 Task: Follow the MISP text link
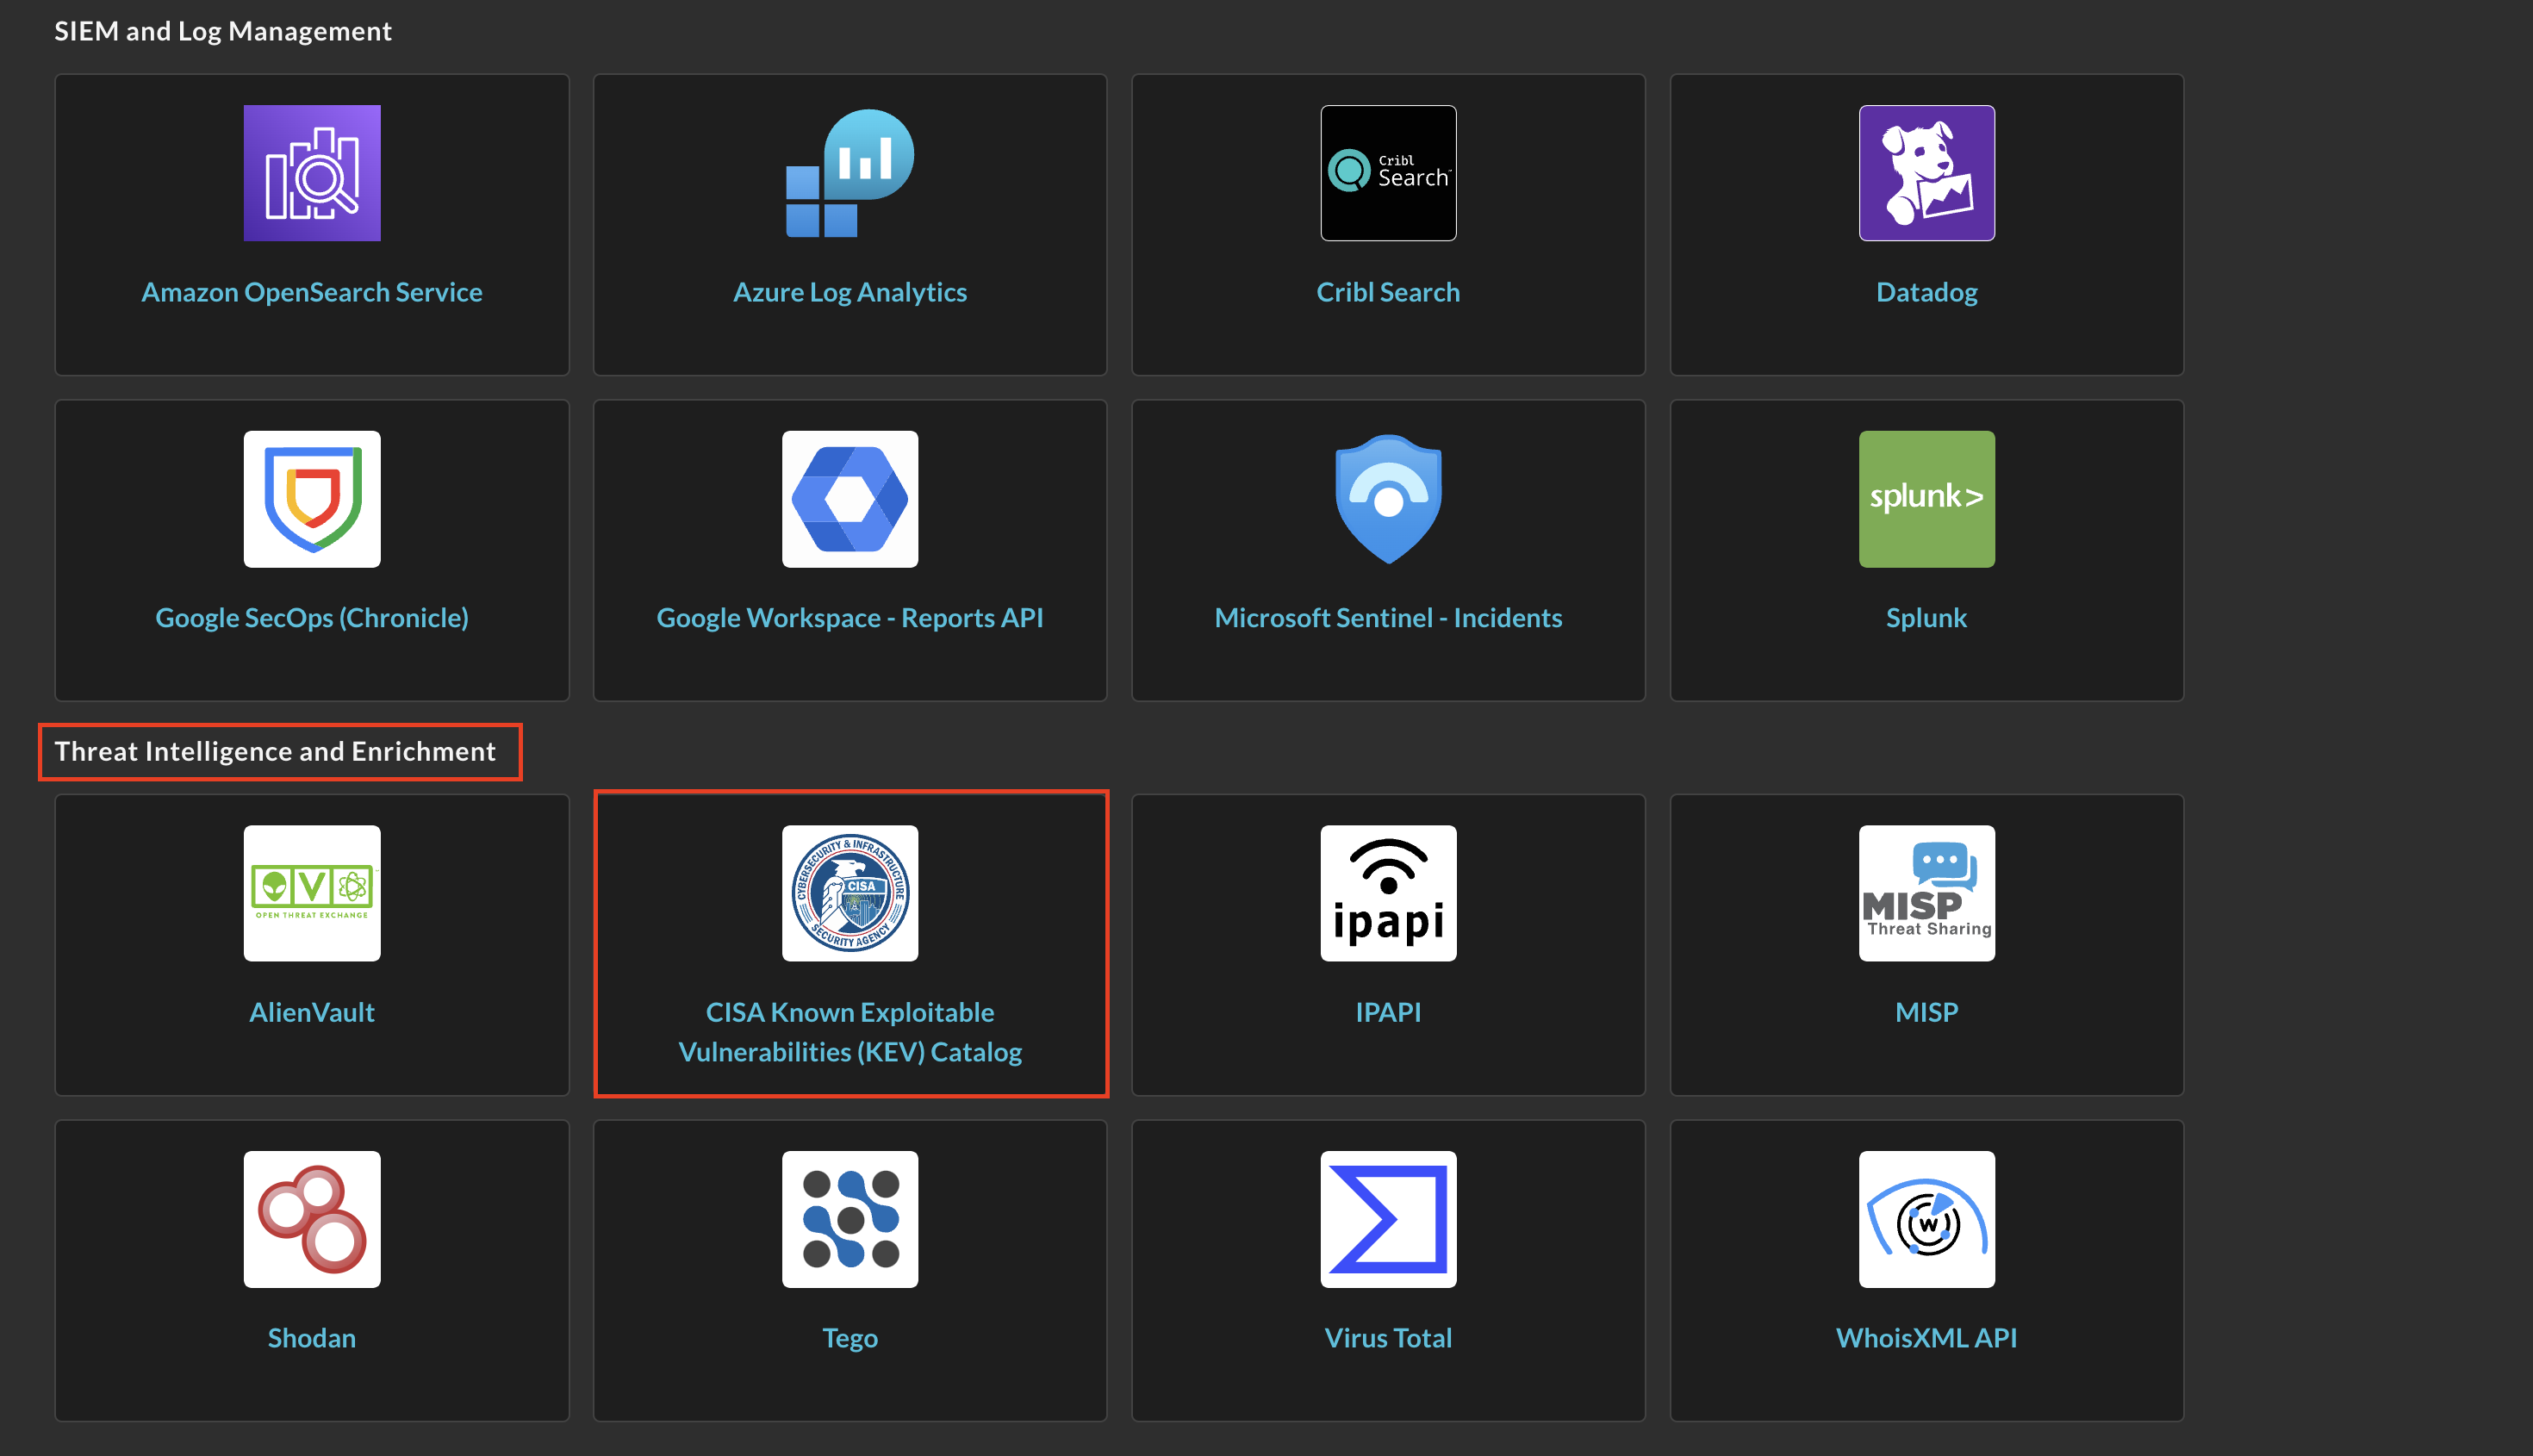tap(1926, 1012)
